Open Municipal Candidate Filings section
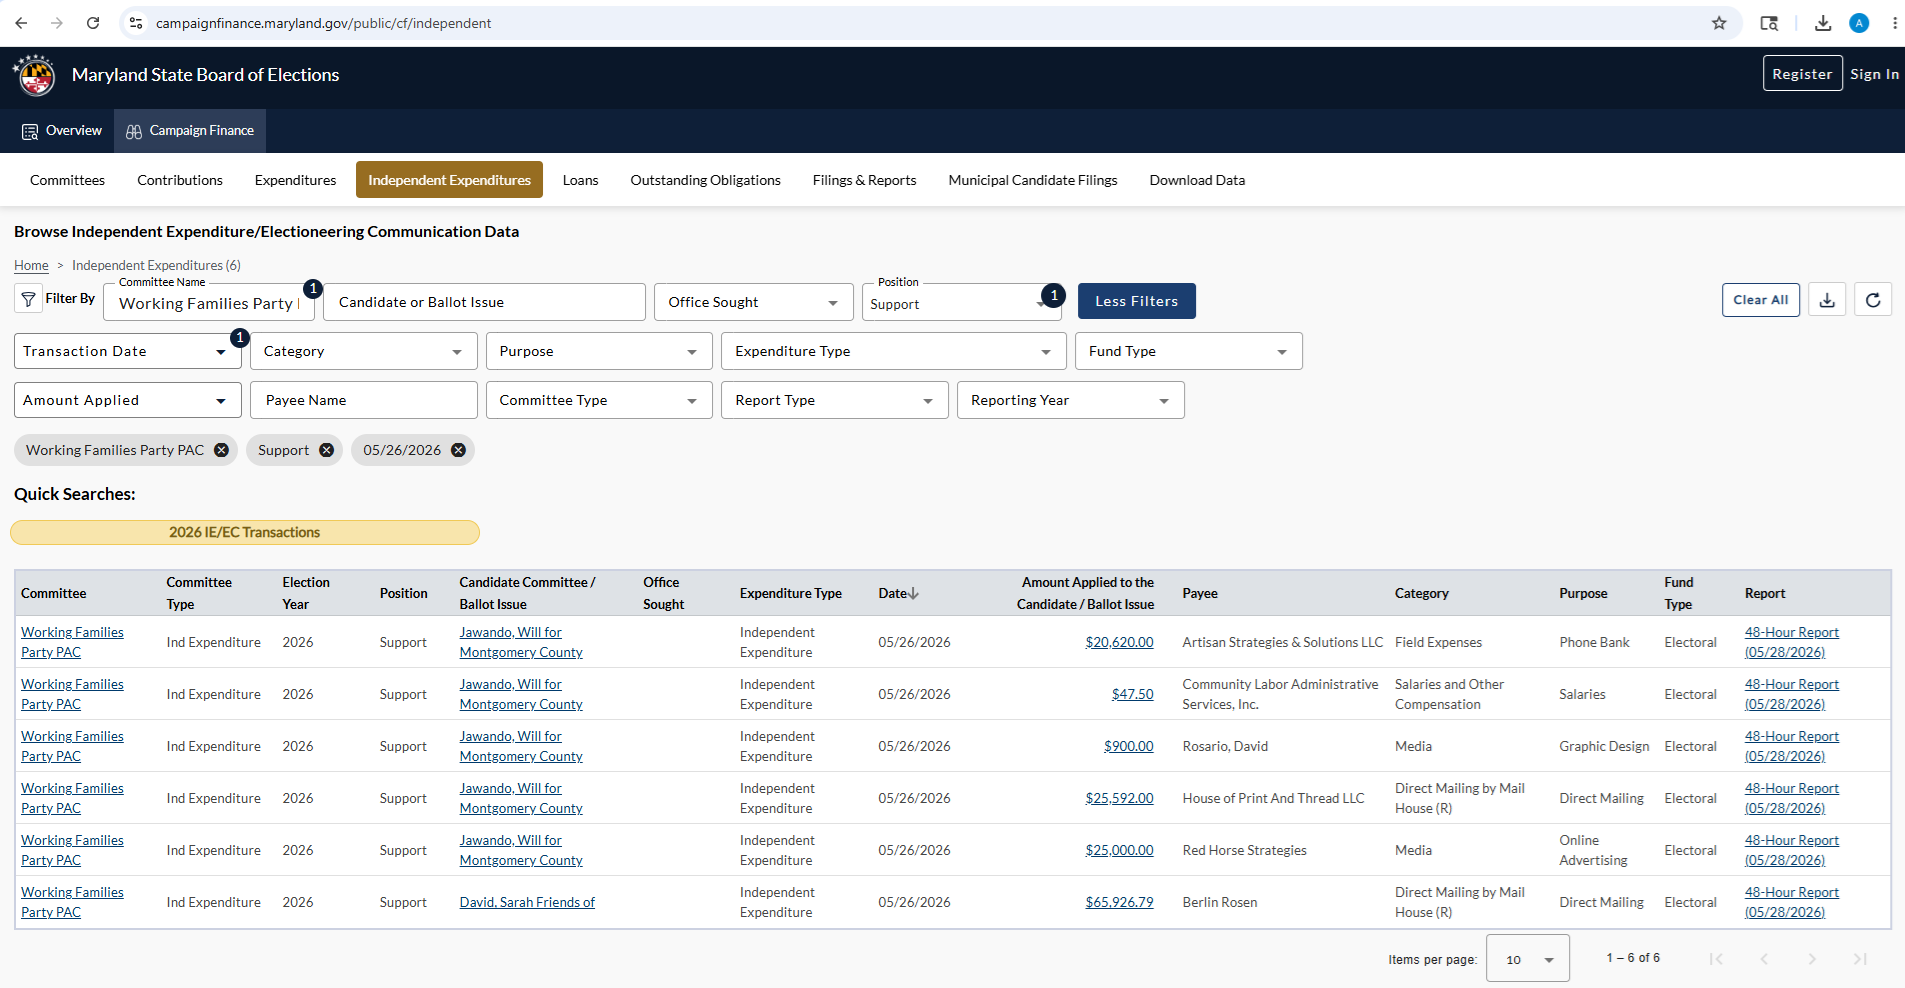This screenshot has height=988, width=1905. pyautogui.click(x=1033, y=180)
